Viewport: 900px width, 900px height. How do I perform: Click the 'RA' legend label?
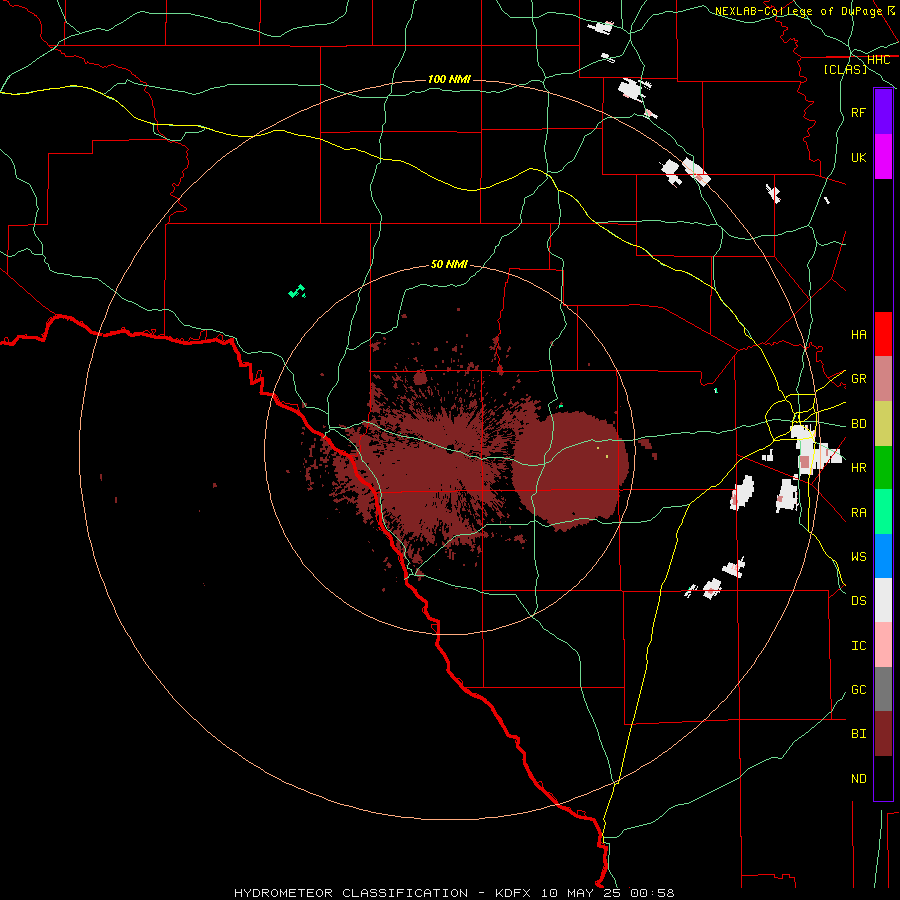click(858, 512)
